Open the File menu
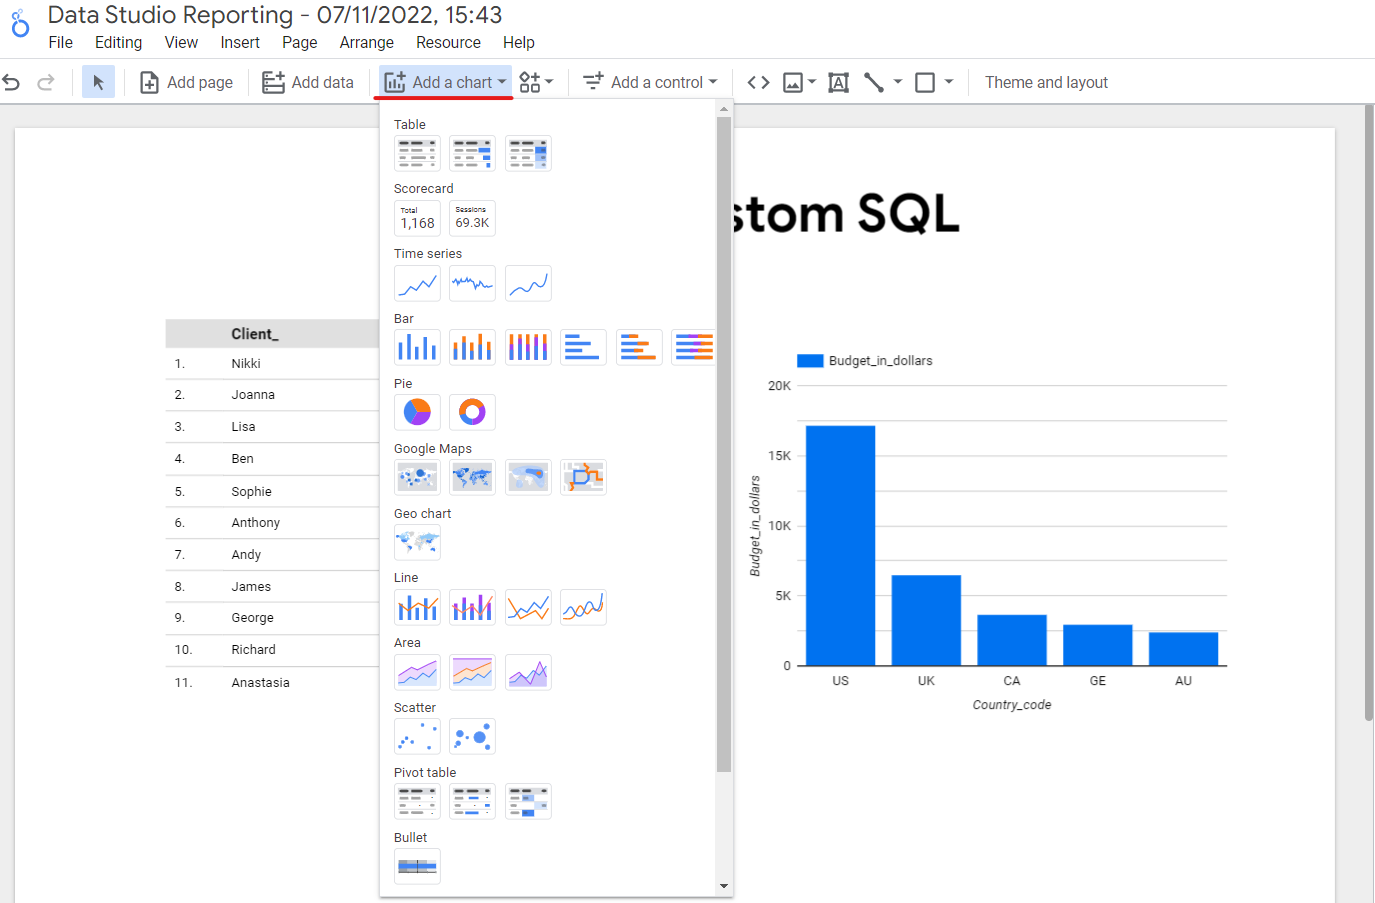This screenshot has width=1375, height=903. pos(61,42)
